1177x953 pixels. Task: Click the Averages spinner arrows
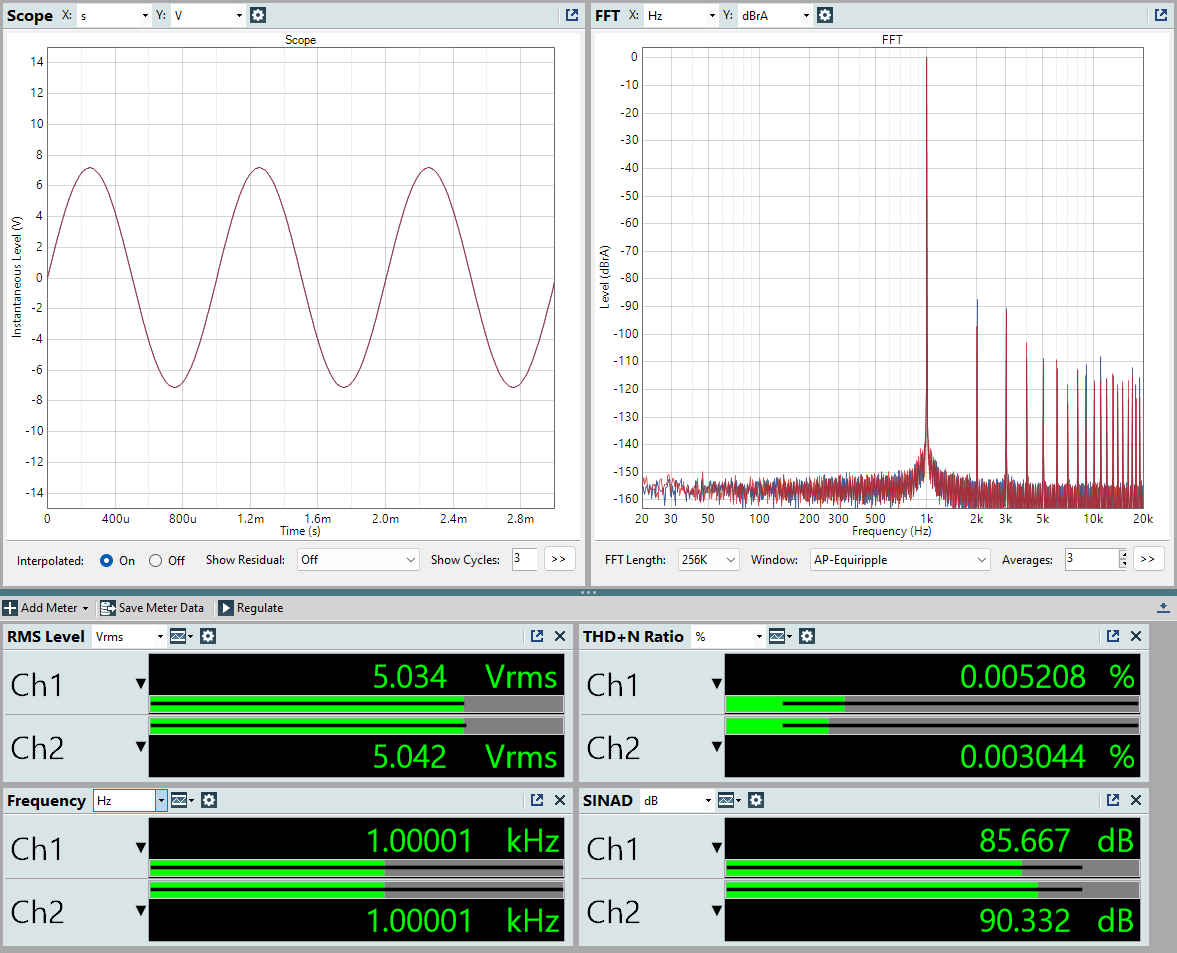[1123, 559]
